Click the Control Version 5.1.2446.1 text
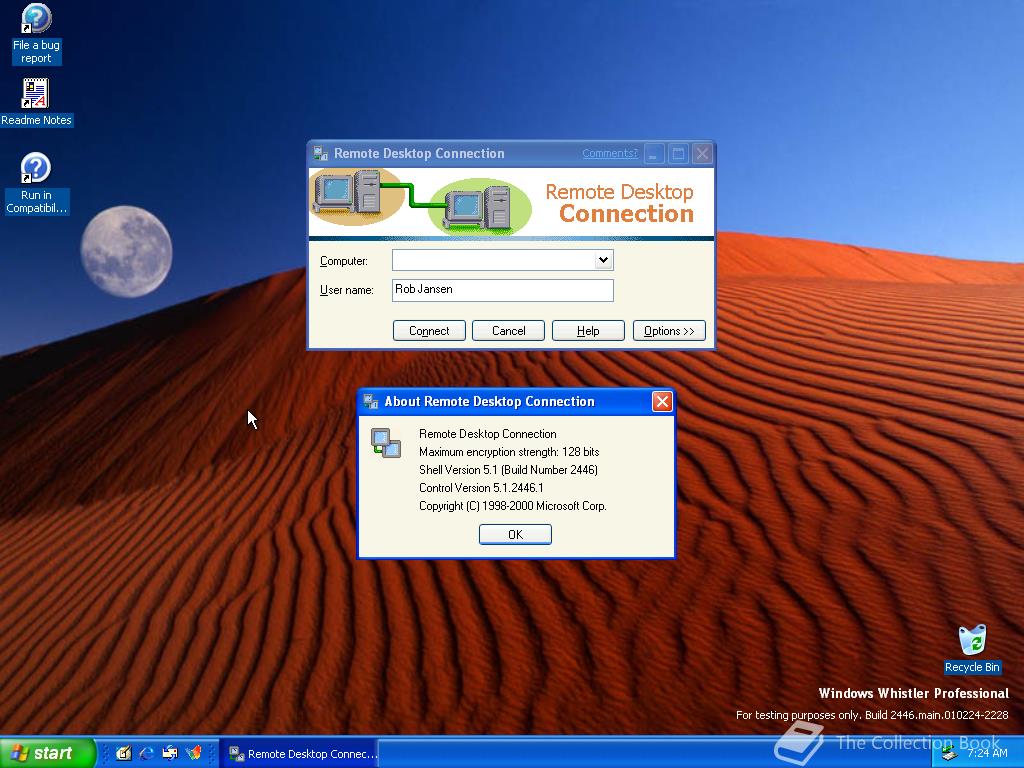The image size is (1024, 768). 481,488
